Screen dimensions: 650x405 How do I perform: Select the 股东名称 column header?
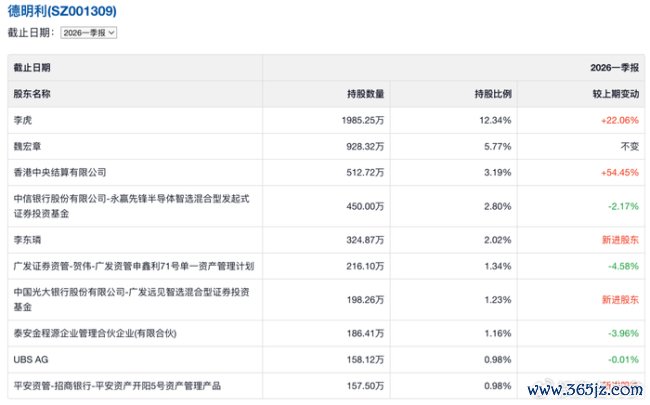click(32, 94)
